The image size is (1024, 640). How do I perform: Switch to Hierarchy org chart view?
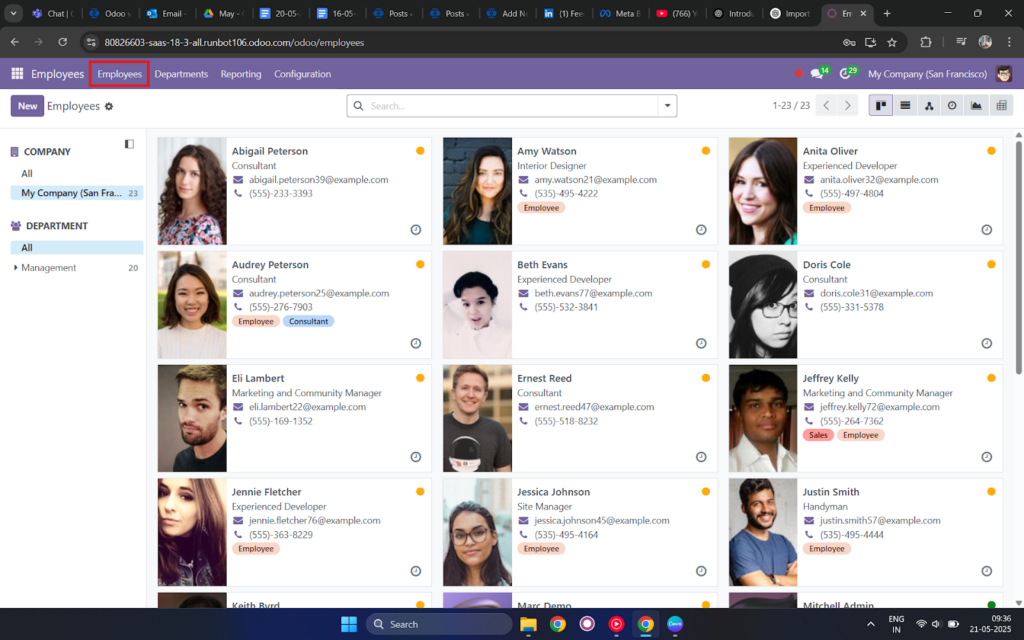coord(929,106)
